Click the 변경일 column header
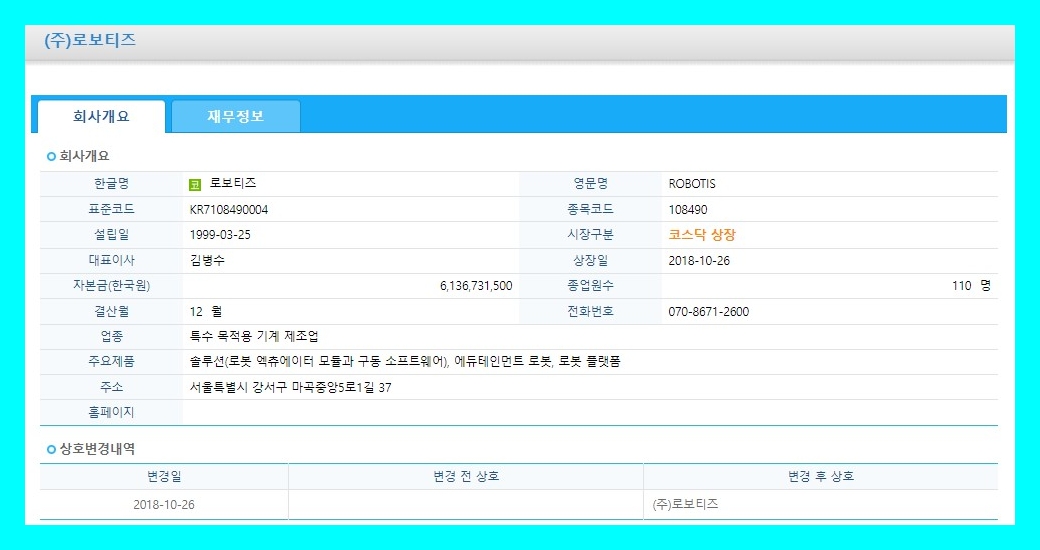This screenshot has width=1040, height=550. (x=164, y=476)
